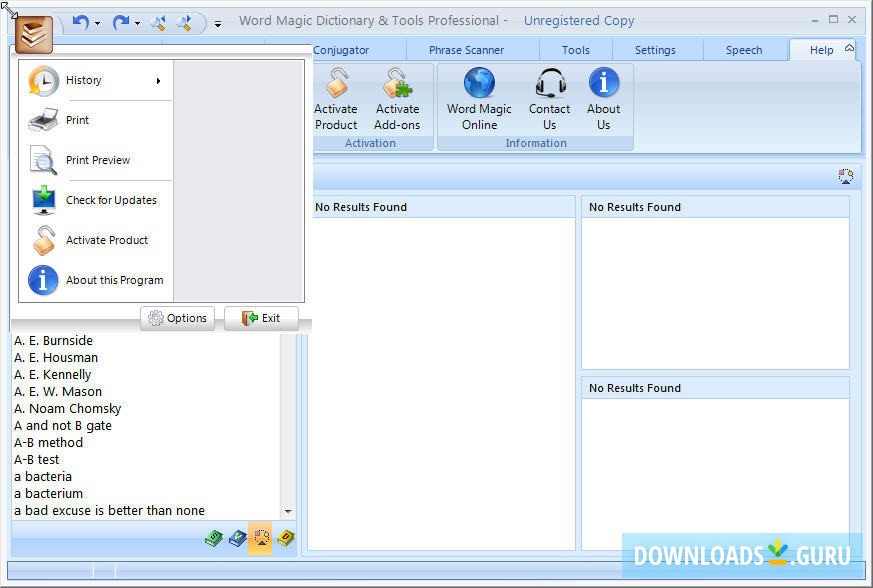
Task: Select 'a bad excuse is better than none'
Action: click(x=109, y=511)
